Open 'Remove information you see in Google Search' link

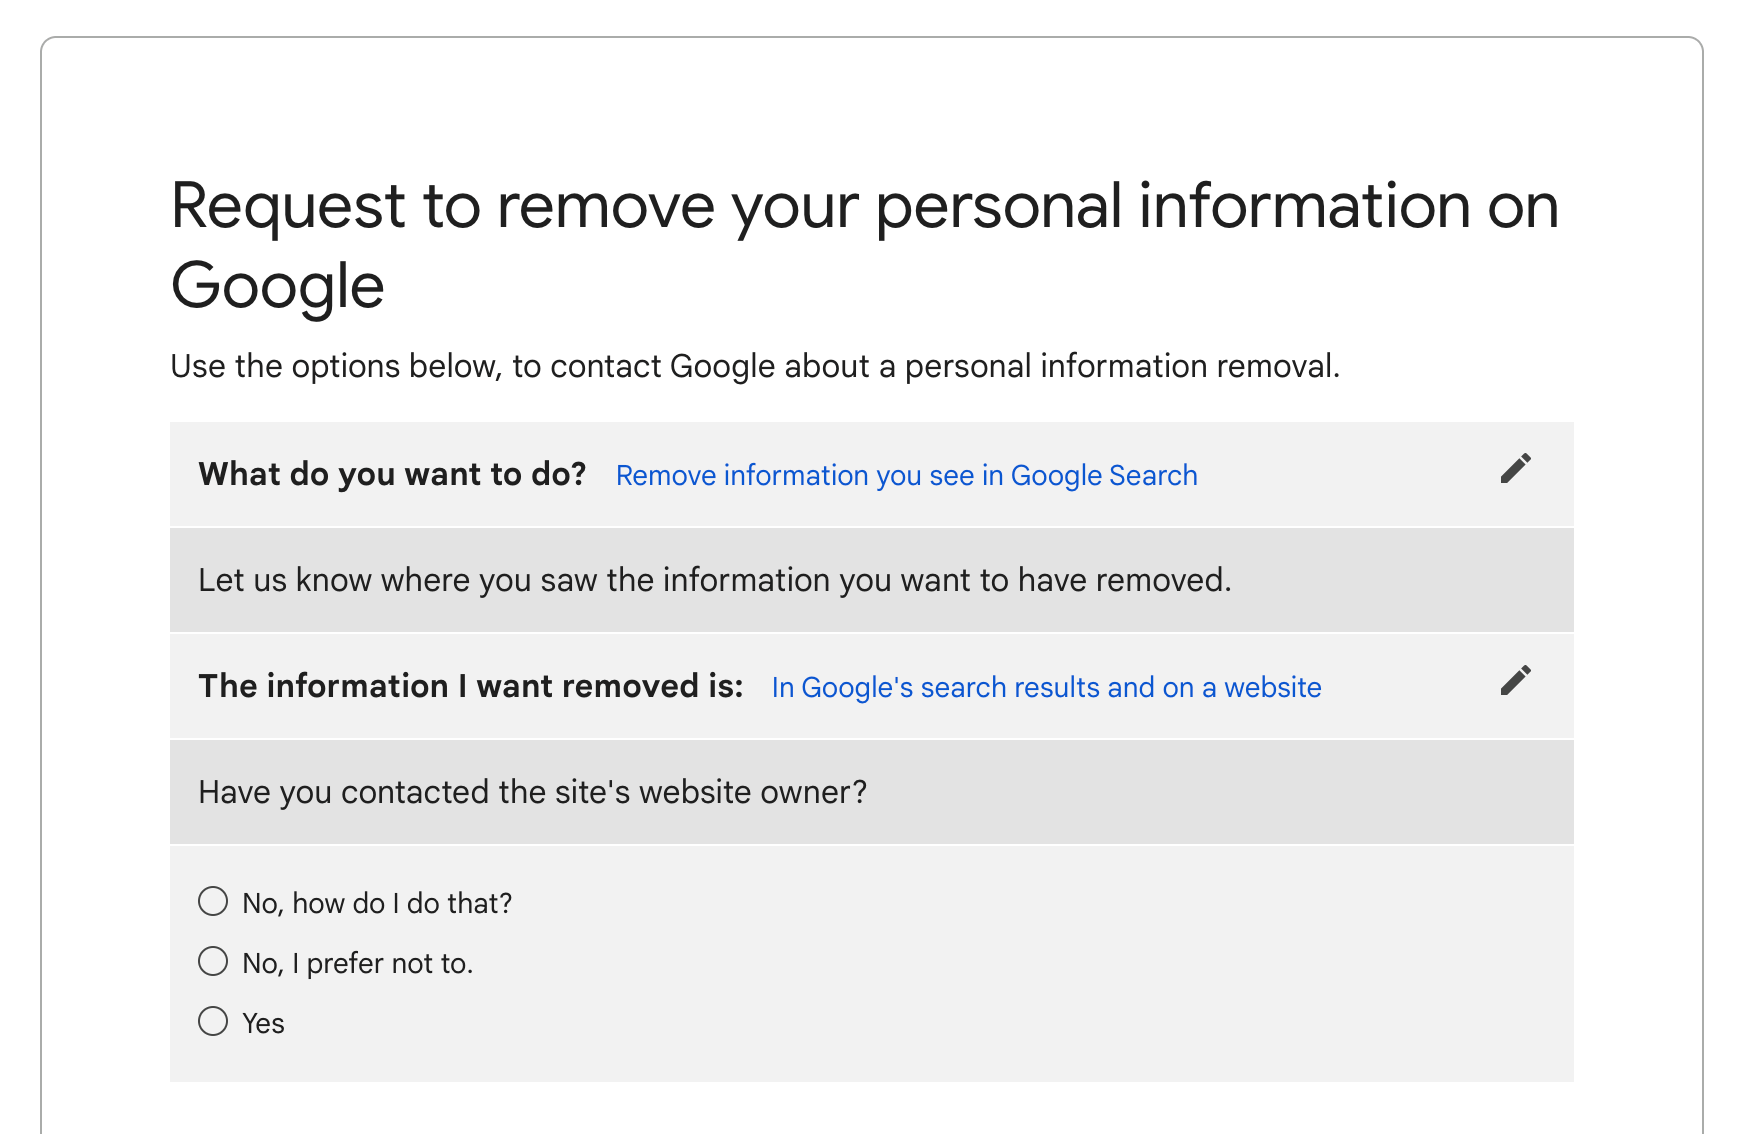tap(905, 475)
